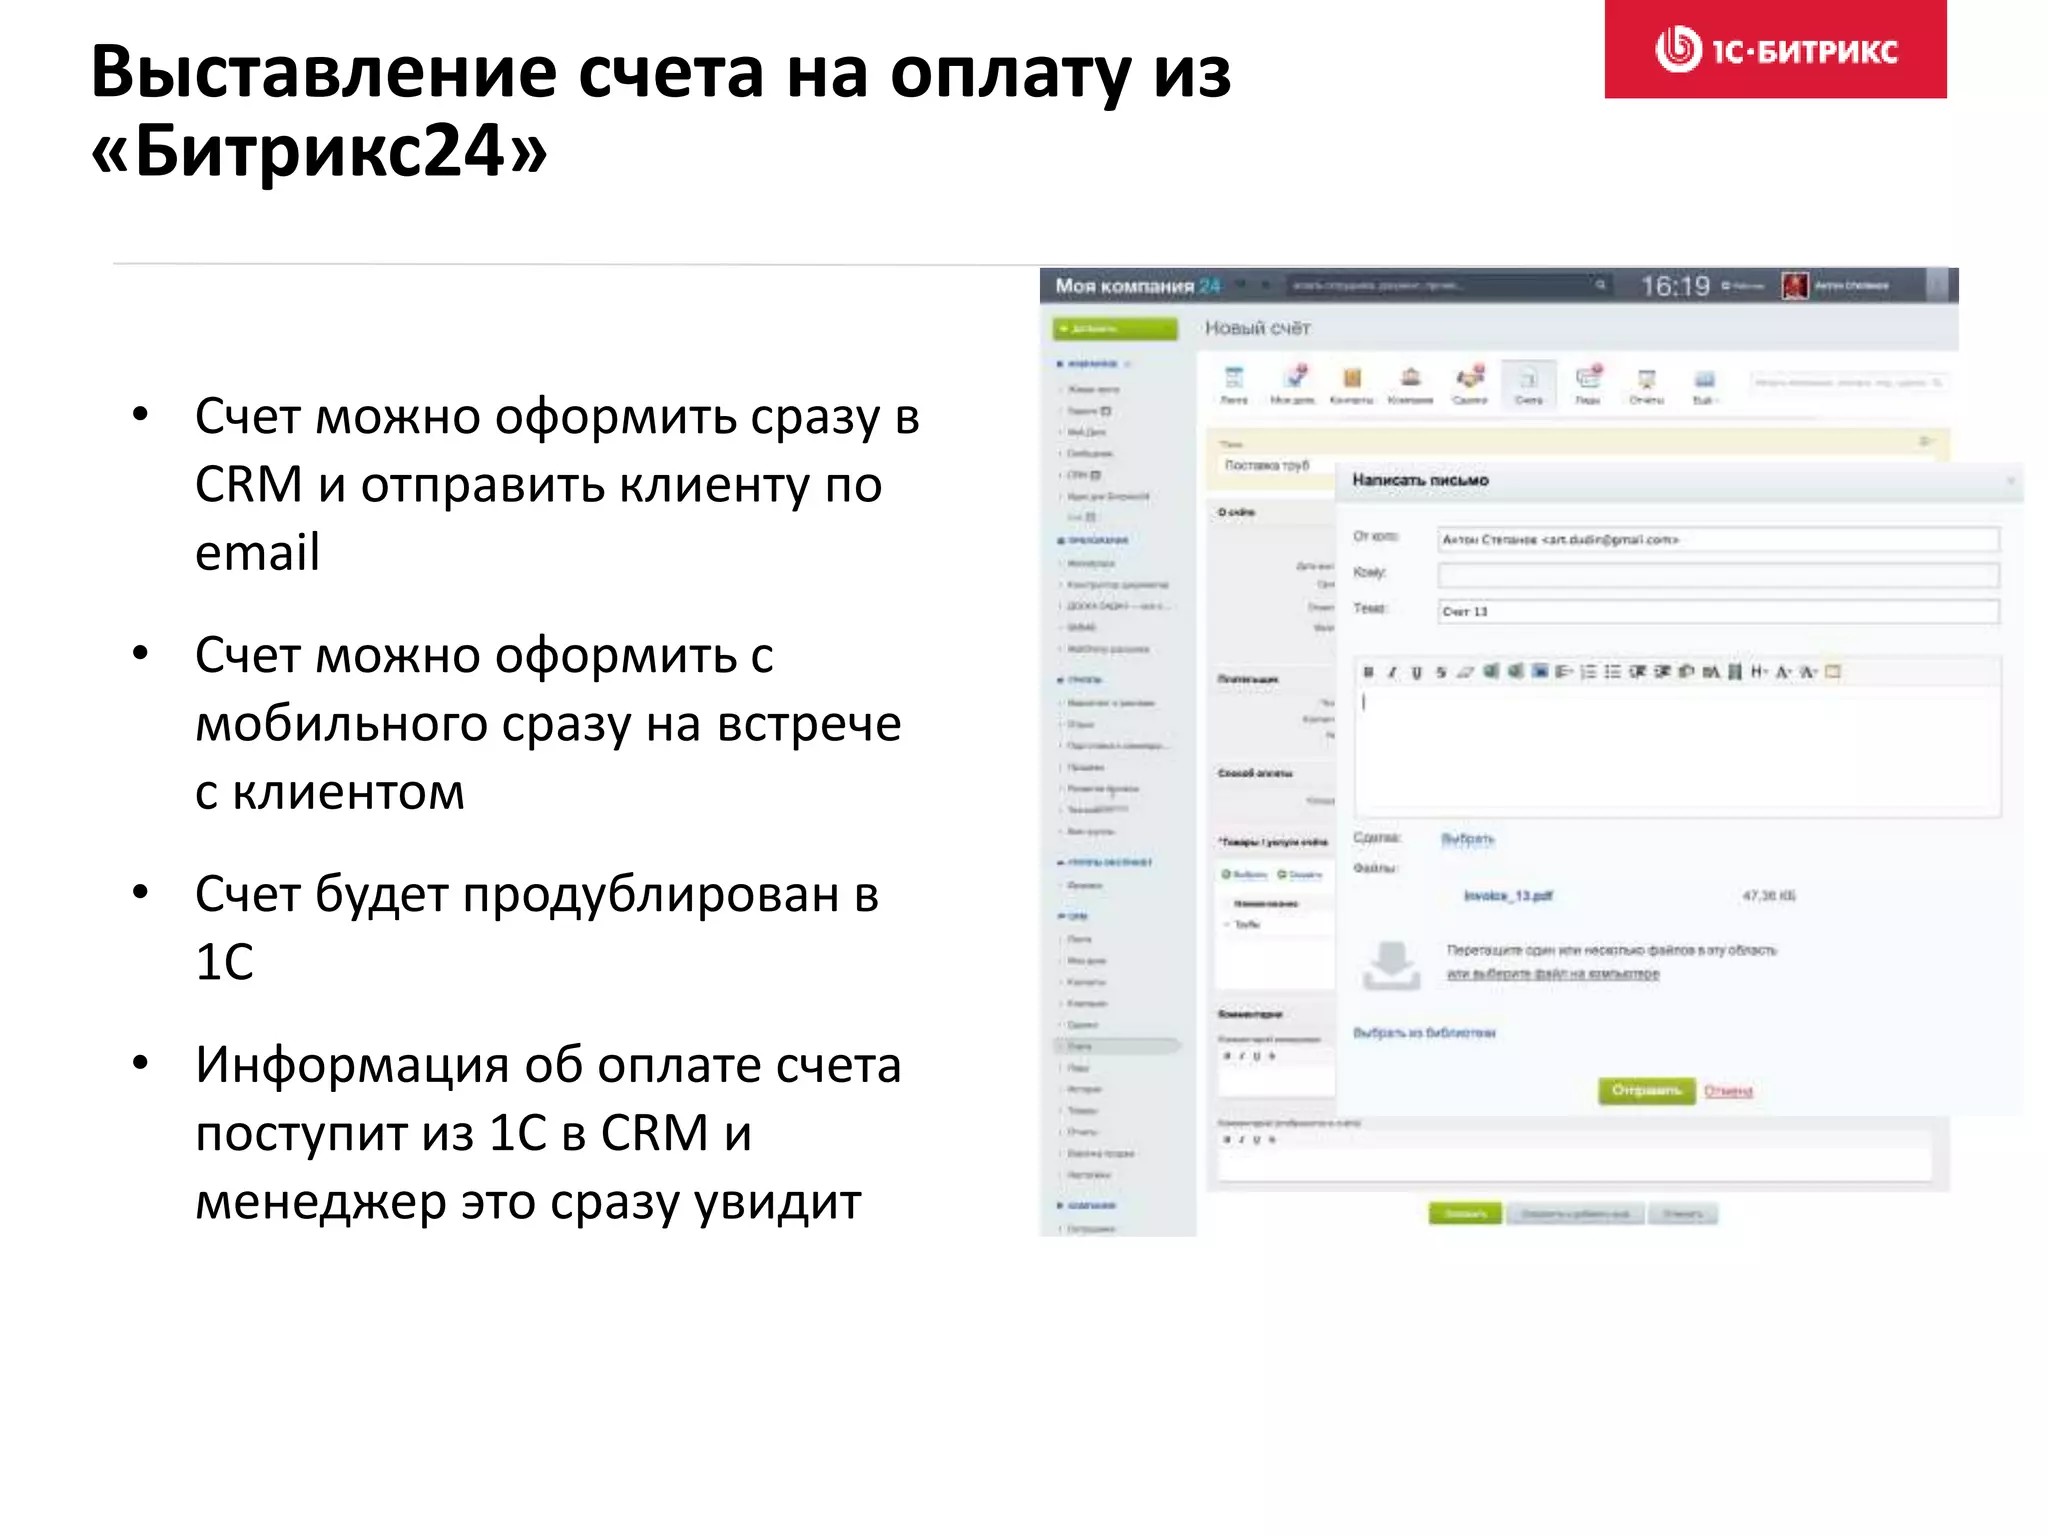Toggle italic in the letter editor toolbar
This screenshot has width=2048, height=1536.
pos(1392,672)
